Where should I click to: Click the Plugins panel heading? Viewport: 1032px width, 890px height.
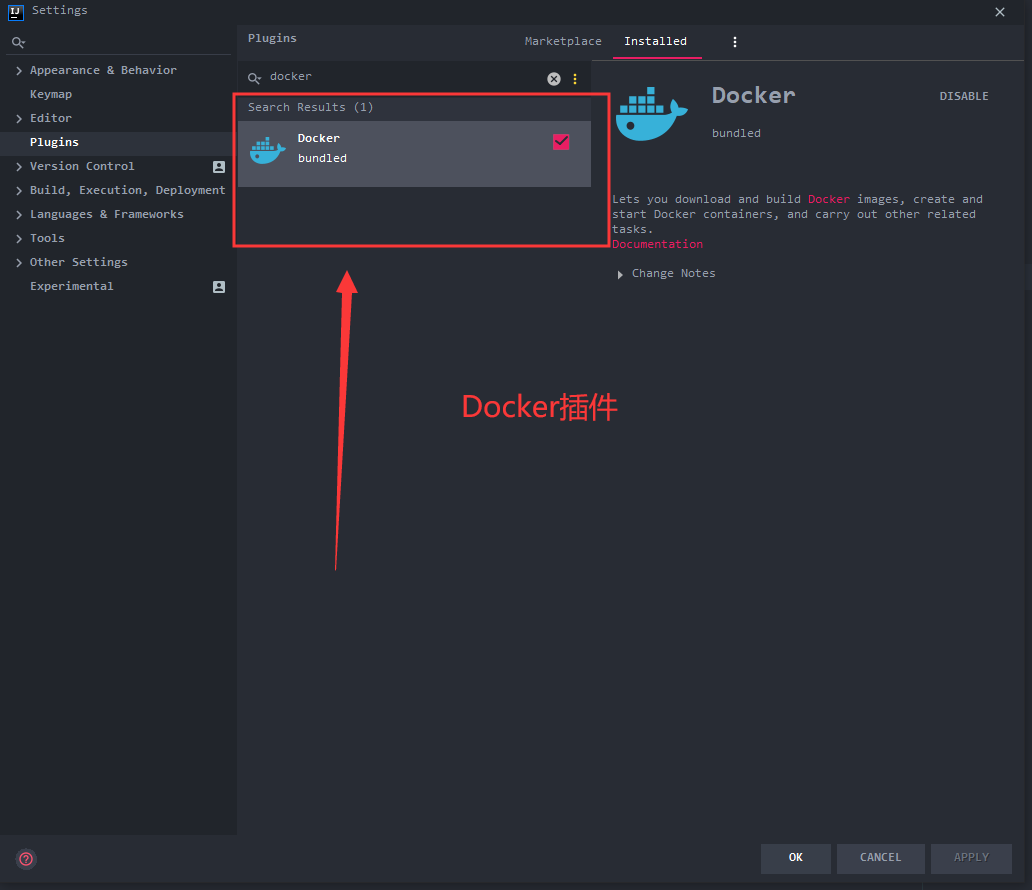(x=272, y=39)
